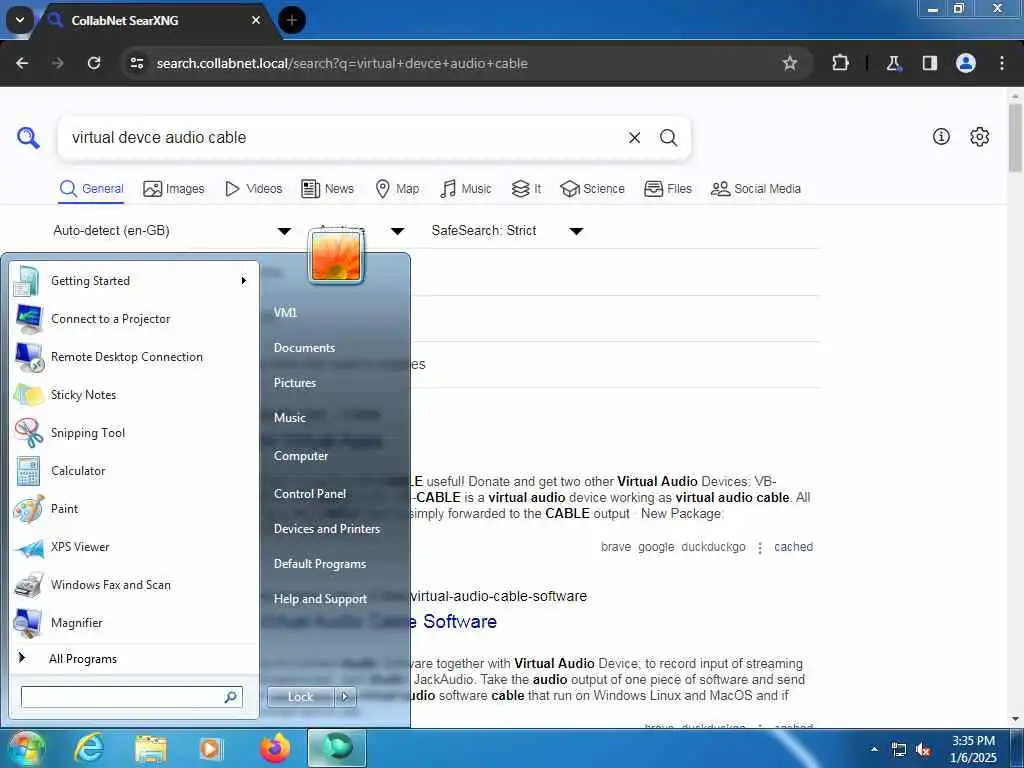The image size is (1024, 768).
Task: Open Help and Support
Action: tap(320, 599)
